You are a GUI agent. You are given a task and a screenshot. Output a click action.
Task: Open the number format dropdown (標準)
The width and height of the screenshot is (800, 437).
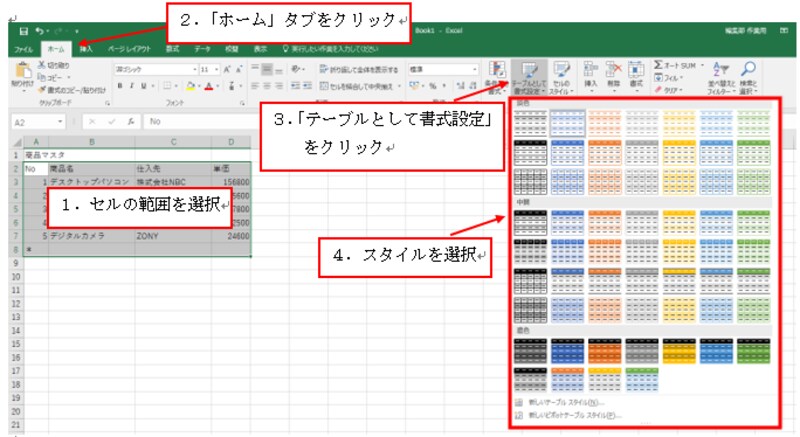pyautogui.click(x=474, y=69)
